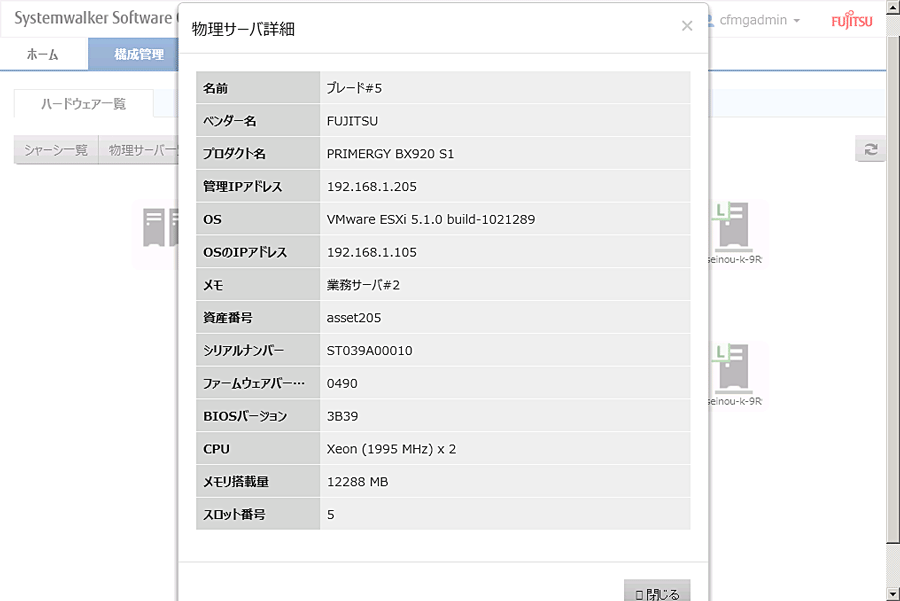The image size is (900, 601).
Task: Click CPU value Xeon (1995 MHz) x 2
Action: [391, 449]
